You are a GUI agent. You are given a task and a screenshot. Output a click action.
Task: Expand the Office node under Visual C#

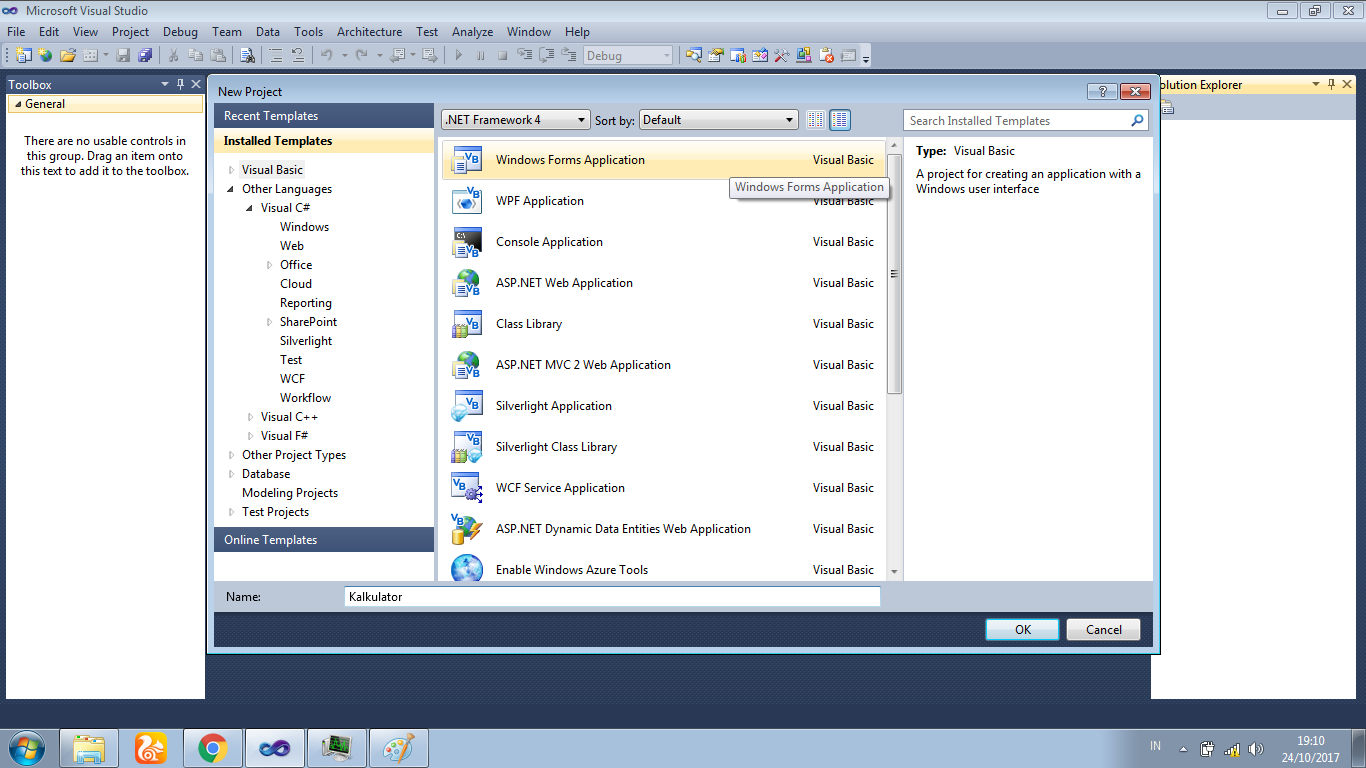click(x=270, y=265)
